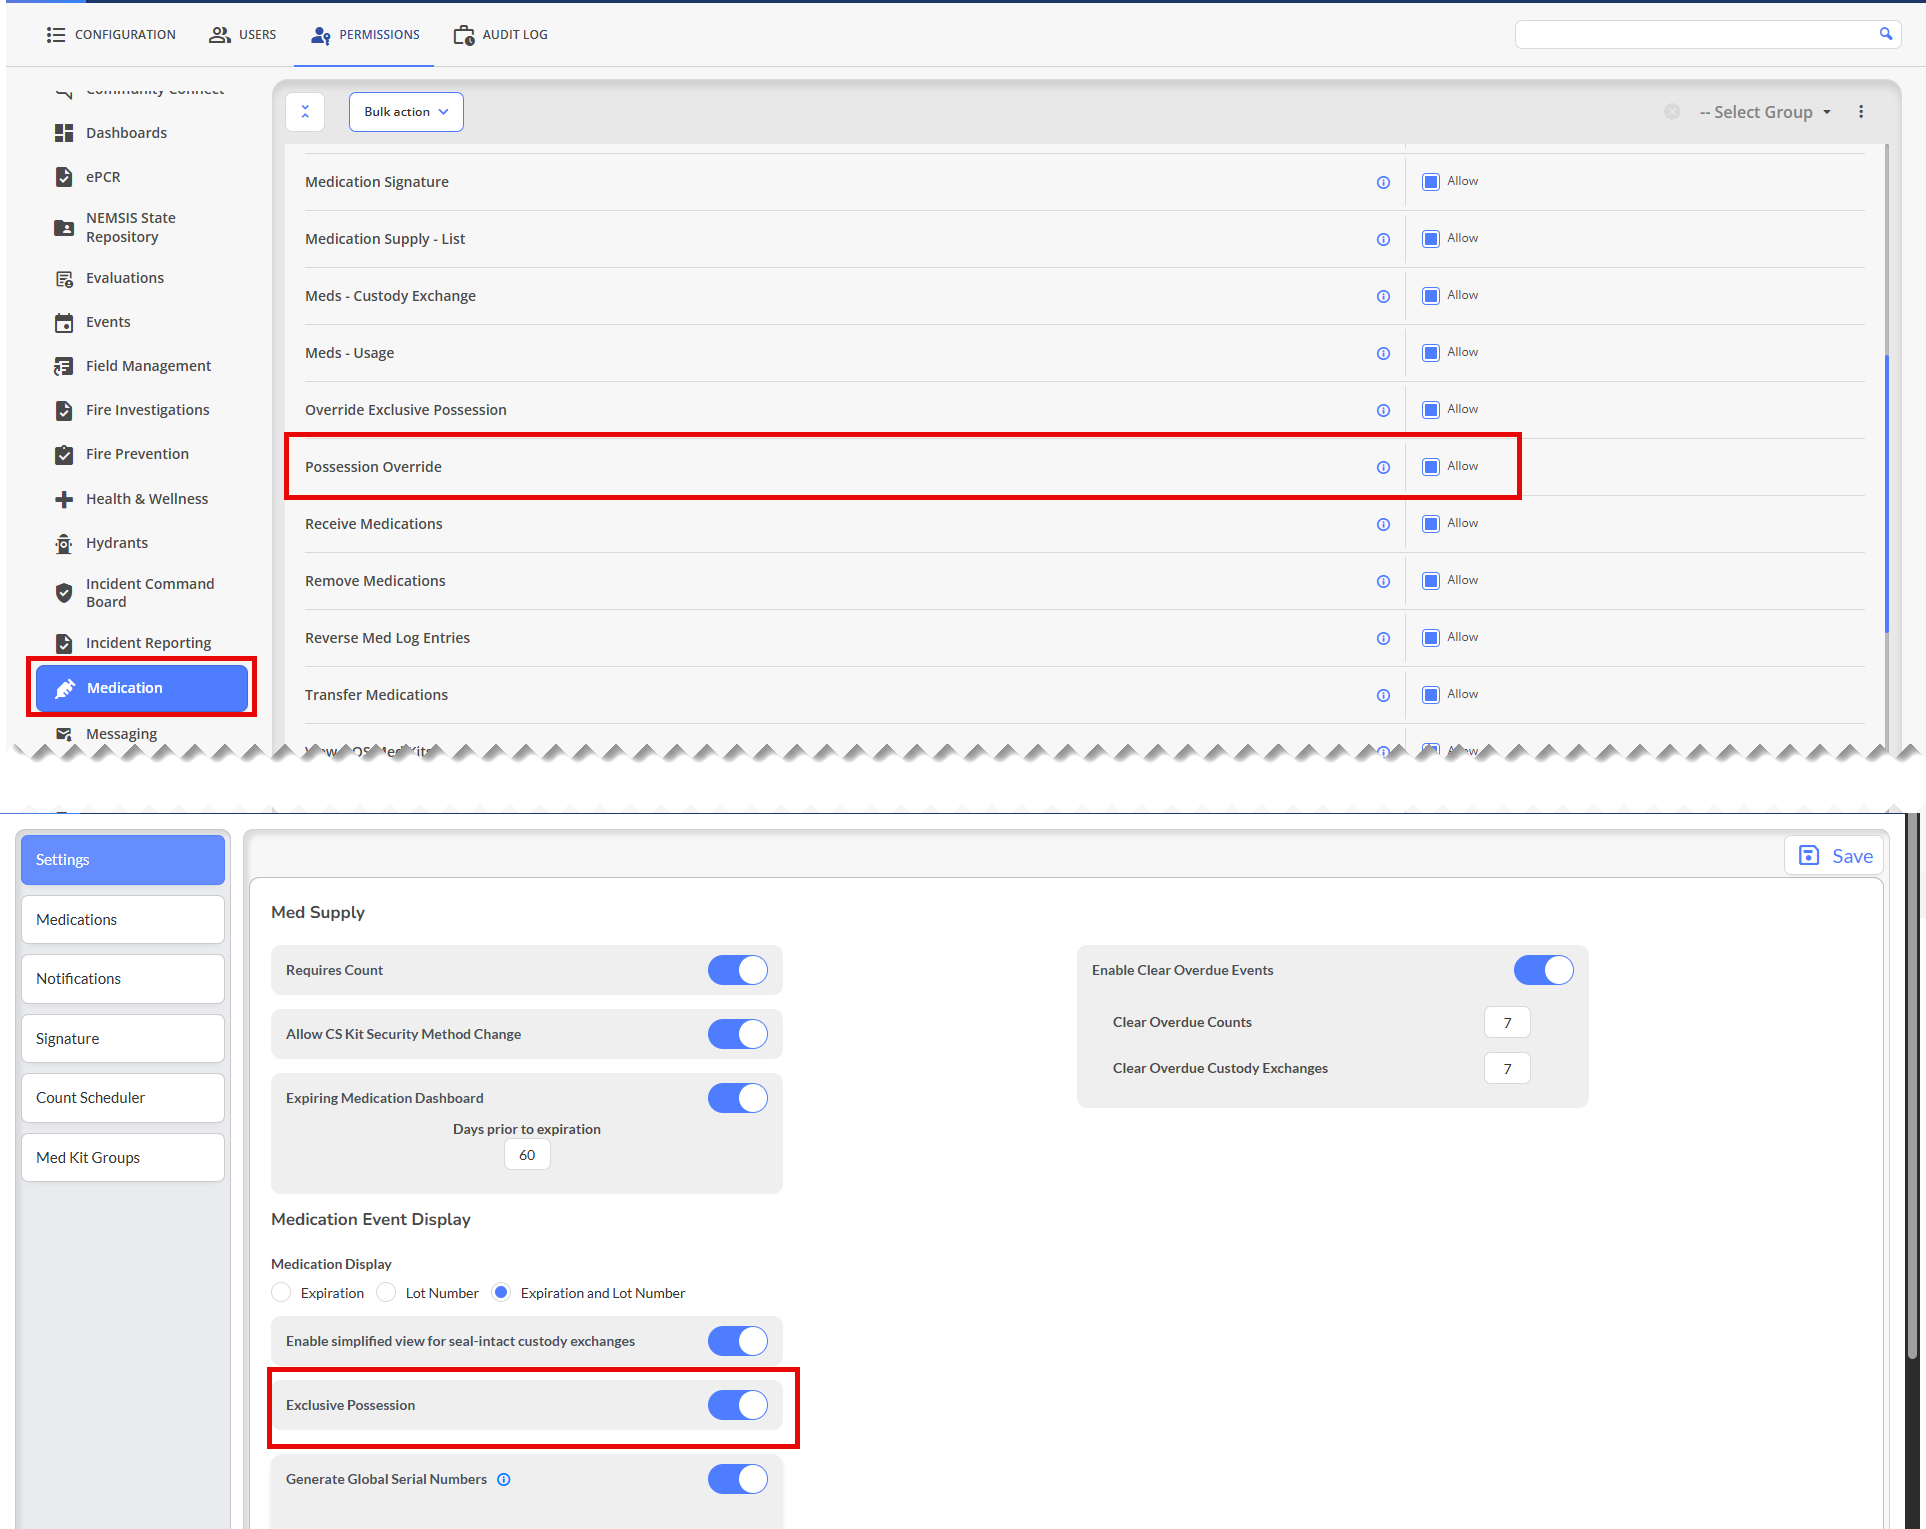The image size is (1926, 1529).
Task: Click the search magnifier icon
Action: click(x=1885, y=34)
